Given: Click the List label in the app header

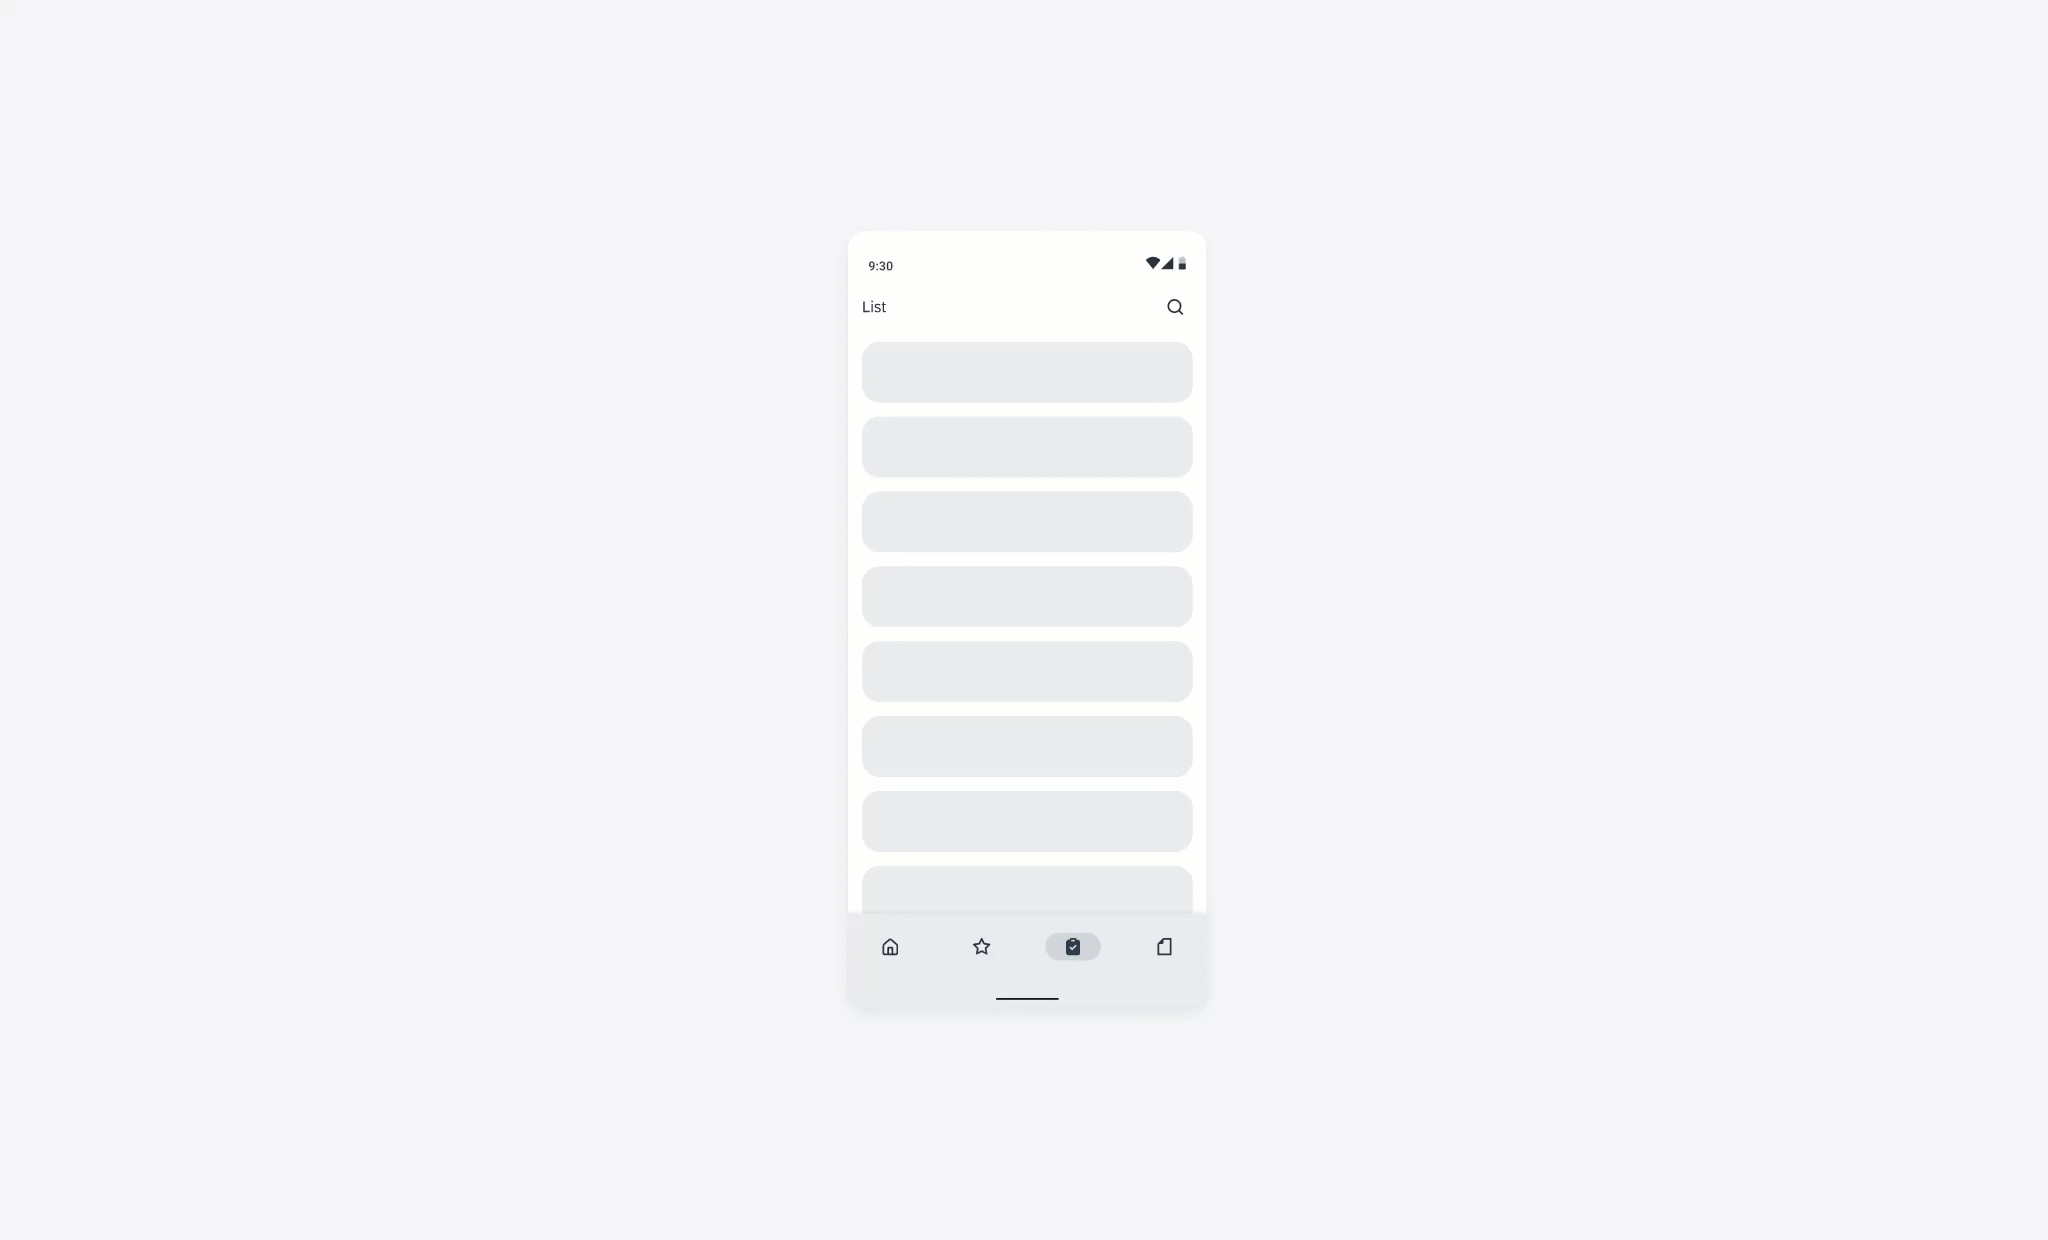Looking at the screenshot, I should 873,307.
